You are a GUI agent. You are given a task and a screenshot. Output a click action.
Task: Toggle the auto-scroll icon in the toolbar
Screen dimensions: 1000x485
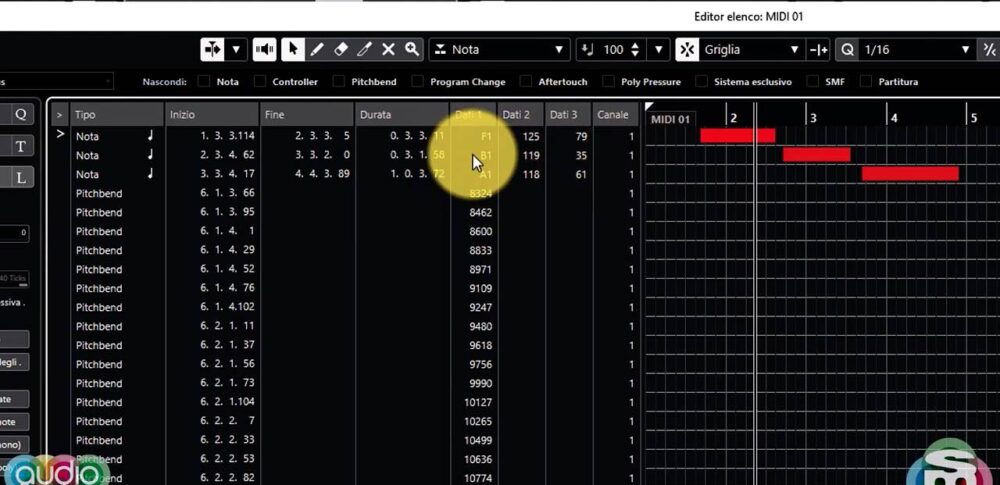[212, 50]
